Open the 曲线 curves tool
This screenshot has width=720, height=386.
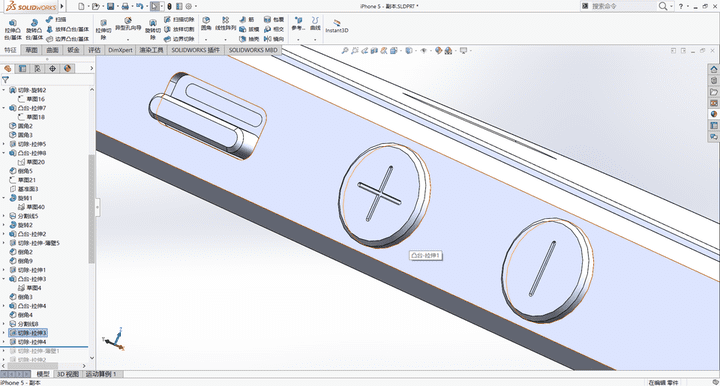tap(315, 24)
